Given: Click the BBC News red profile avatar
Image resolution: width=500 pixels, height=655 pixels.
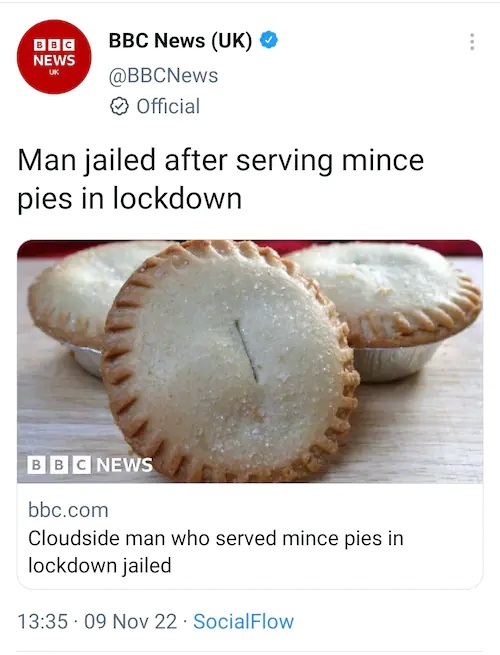Looking at the screenshot, I should point(54,57).
